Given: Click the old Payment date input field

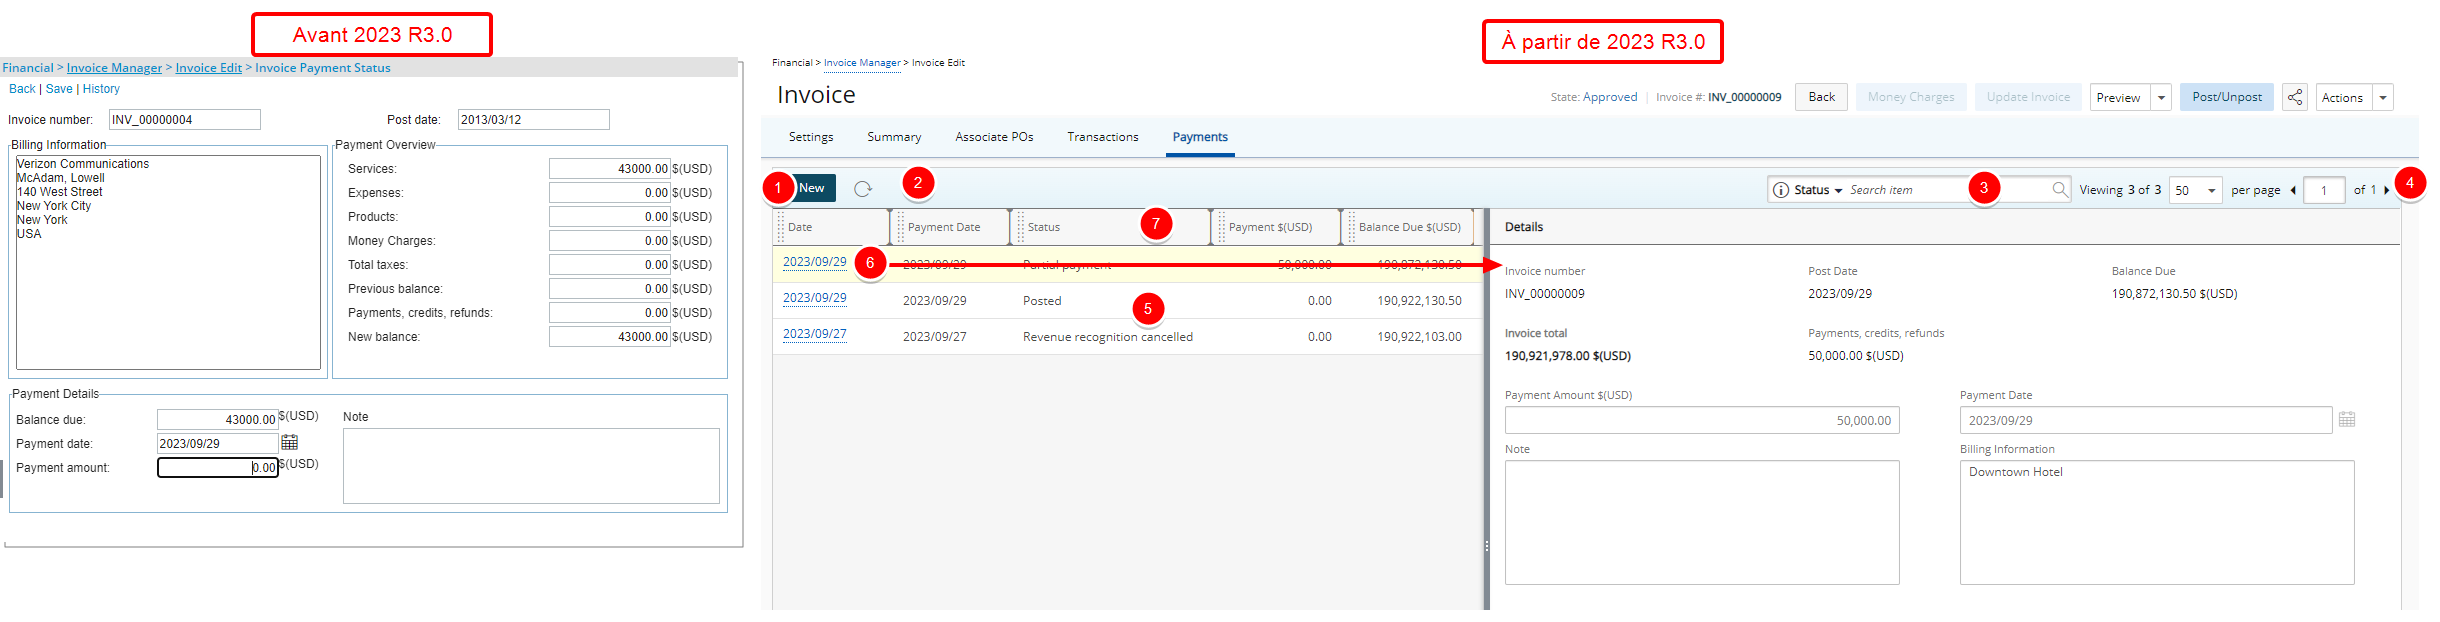Looking at the screenshot, I should [x=217, y=443].
